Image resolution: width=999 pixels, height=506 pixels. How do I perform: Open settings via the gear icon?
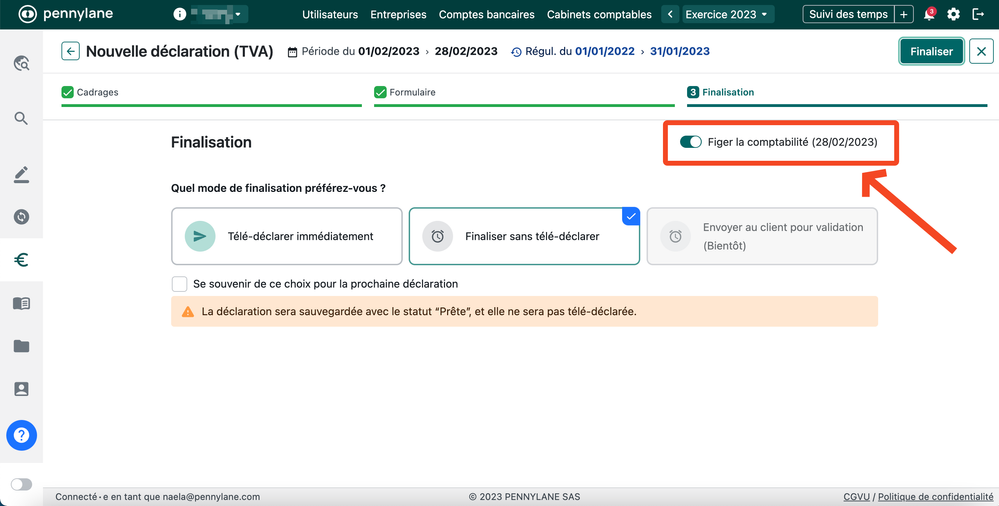[953, 15]
